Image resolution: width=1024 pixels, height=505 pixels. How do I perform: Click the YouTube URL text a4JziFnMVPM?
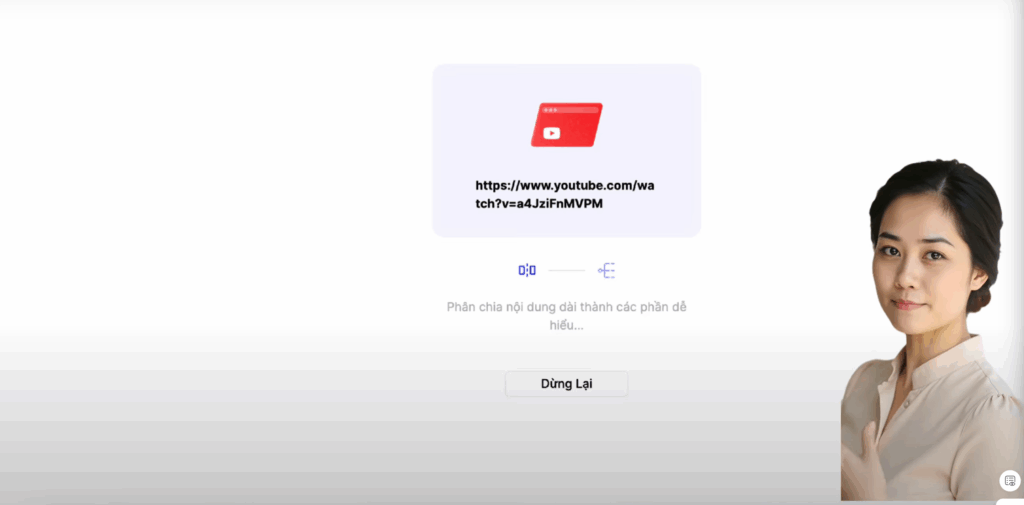[x=565, y=195]
